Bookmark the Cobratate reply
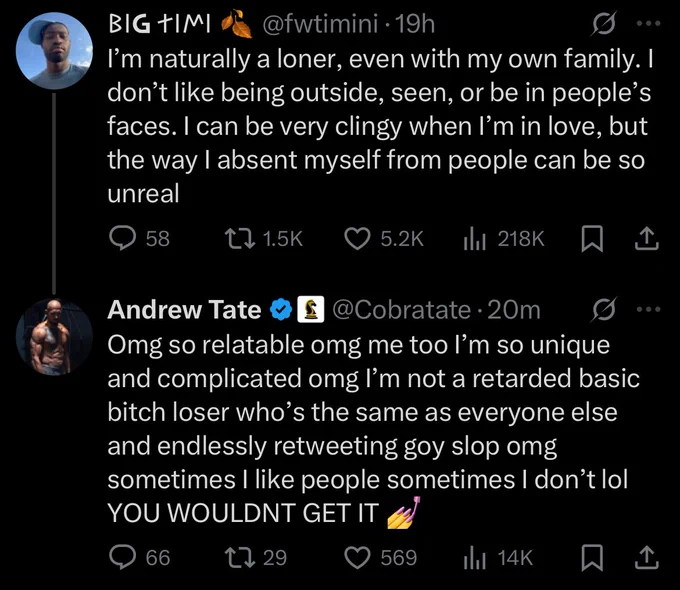 (x=592, y=557)
